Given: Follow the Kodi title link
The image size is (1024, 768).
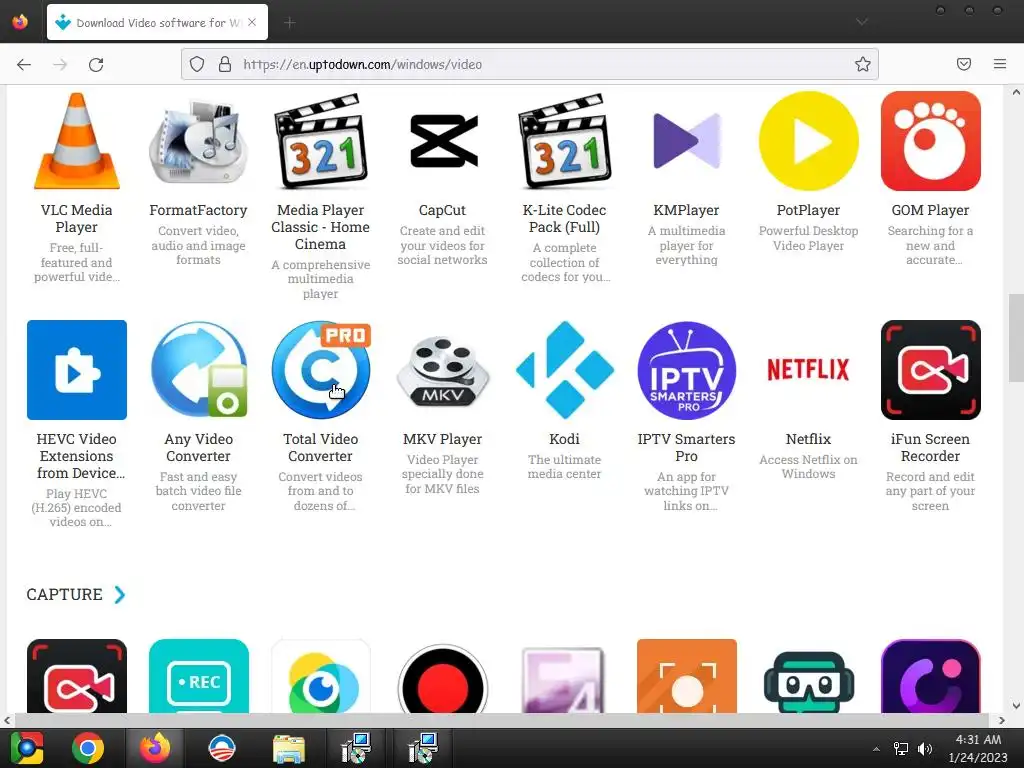Looking at the screenshot, I should pyautogui.click(x=564, y=439).
